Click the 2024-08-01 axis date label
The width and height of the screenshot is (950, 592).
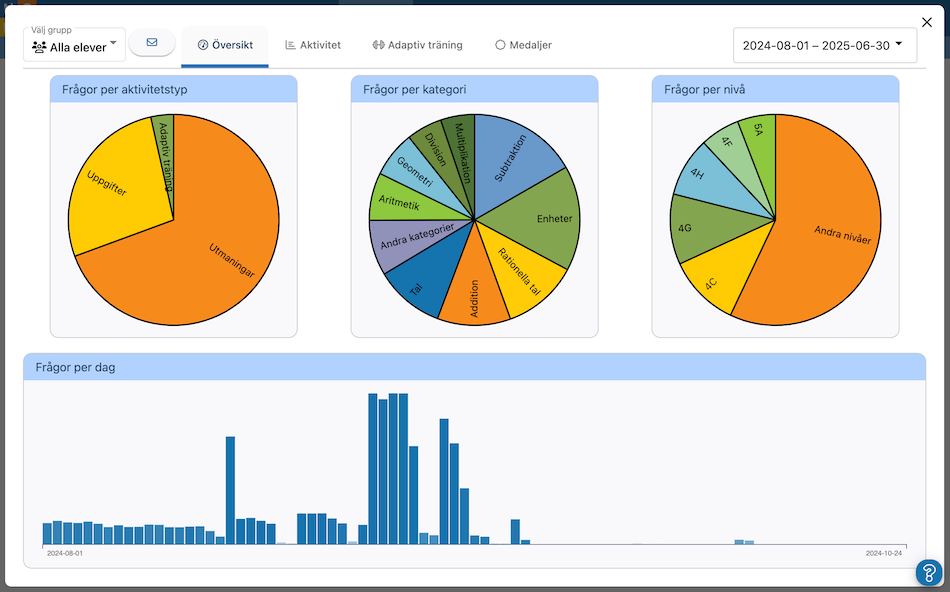[65, 553]
